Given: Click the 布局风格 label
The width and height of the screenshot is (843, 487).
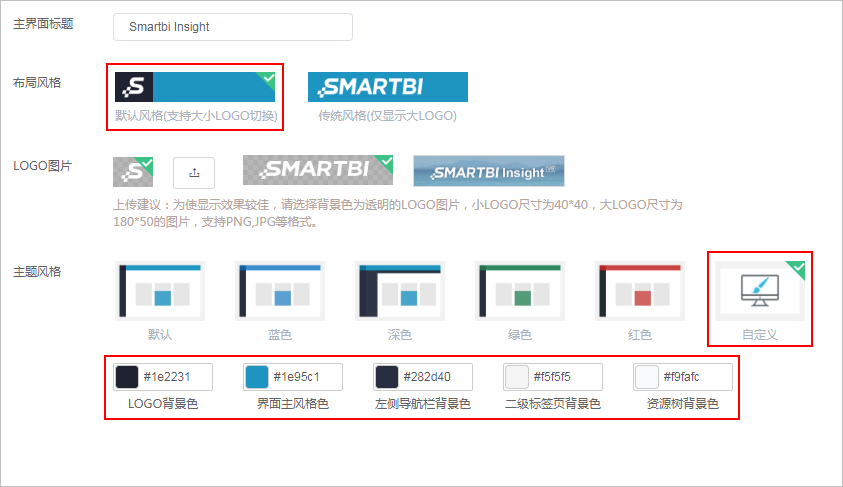Looking at the screenshot, I should coord(37,83).
